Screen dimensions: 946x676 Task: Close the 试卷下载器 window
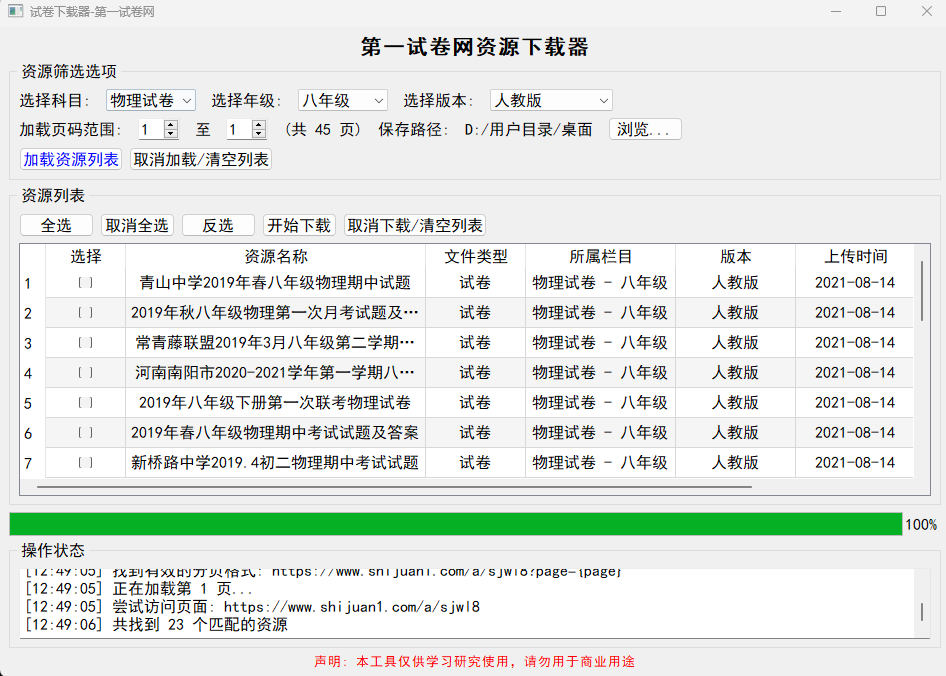pyautogui.click(x=927, y=11)
